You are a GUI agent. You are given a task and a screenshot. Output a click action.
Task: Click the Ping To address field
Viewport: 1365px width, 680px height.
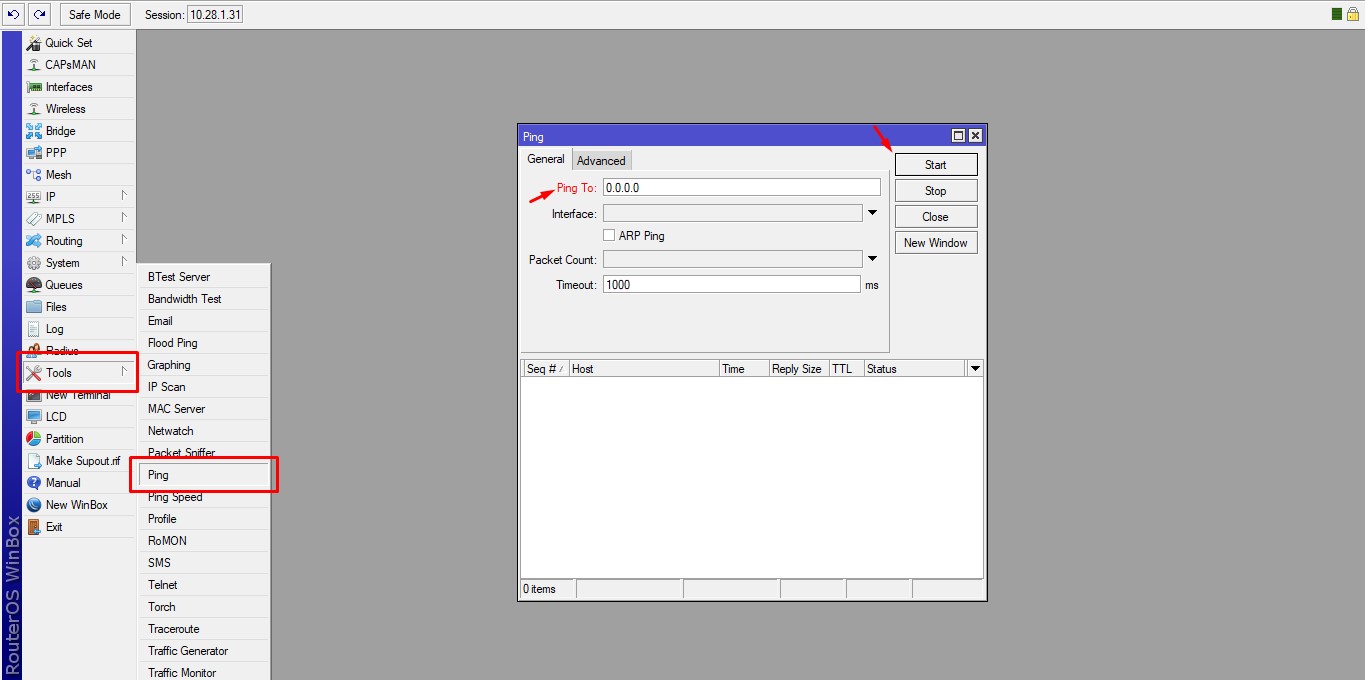pyautogui.click(x=742, y=187)
